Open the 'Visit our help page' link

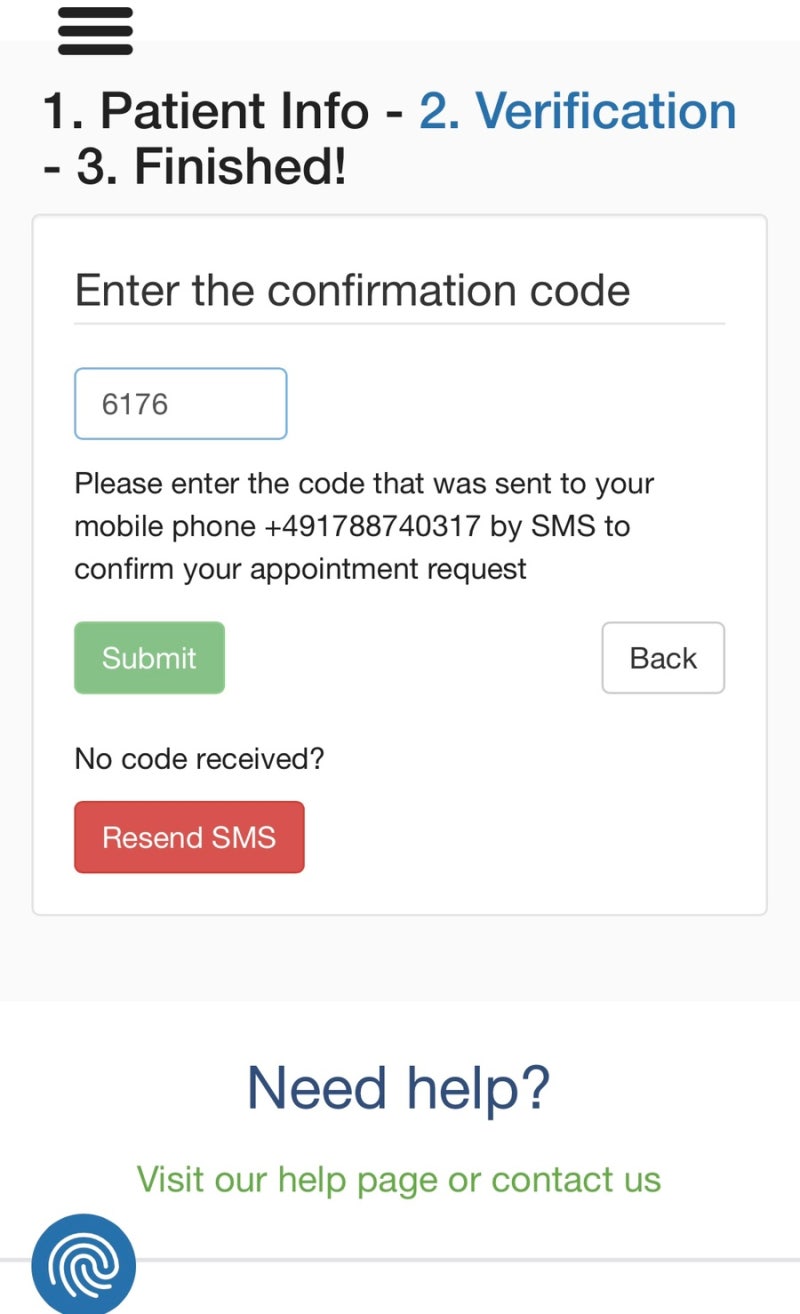tap(288, 1179)
